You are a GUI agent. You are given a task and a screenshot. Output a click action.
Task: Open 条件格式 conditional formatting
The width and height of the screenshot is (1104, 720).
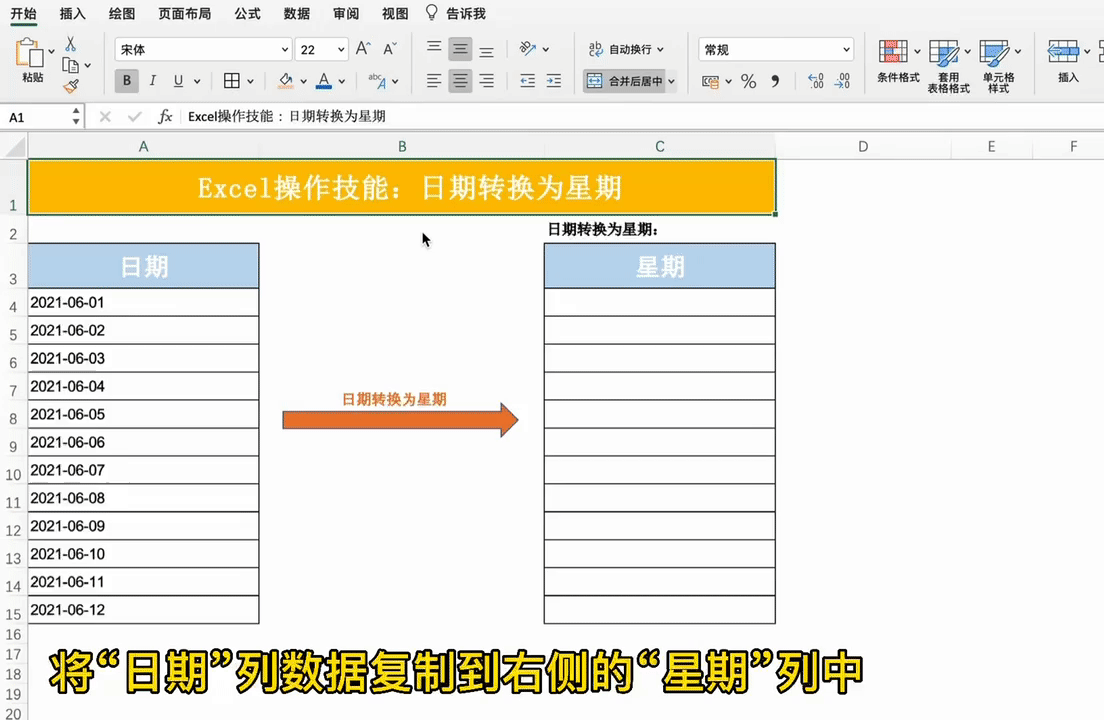(898, 61)
